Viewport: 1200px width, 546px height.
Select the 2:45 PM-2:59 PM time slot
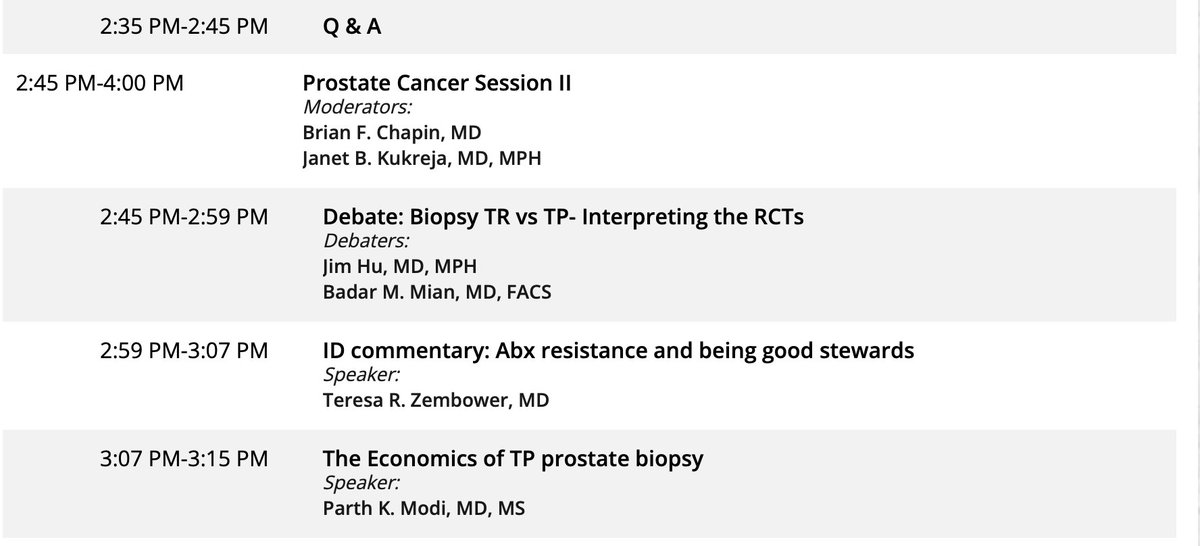coord(184,217)
